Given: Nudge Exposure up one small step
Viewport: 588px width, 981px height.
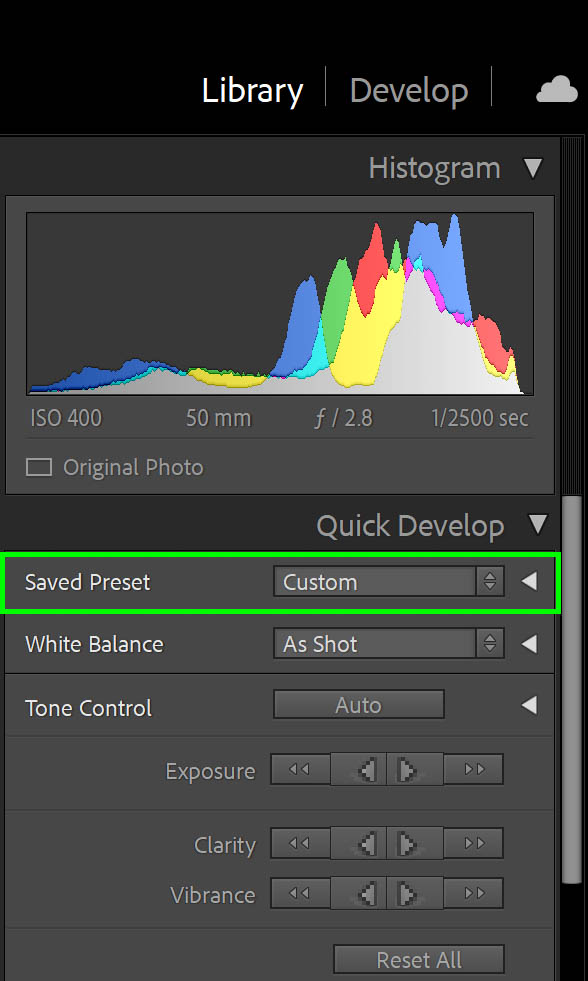Looking at the screenshot, I should (x=415, y=770).
